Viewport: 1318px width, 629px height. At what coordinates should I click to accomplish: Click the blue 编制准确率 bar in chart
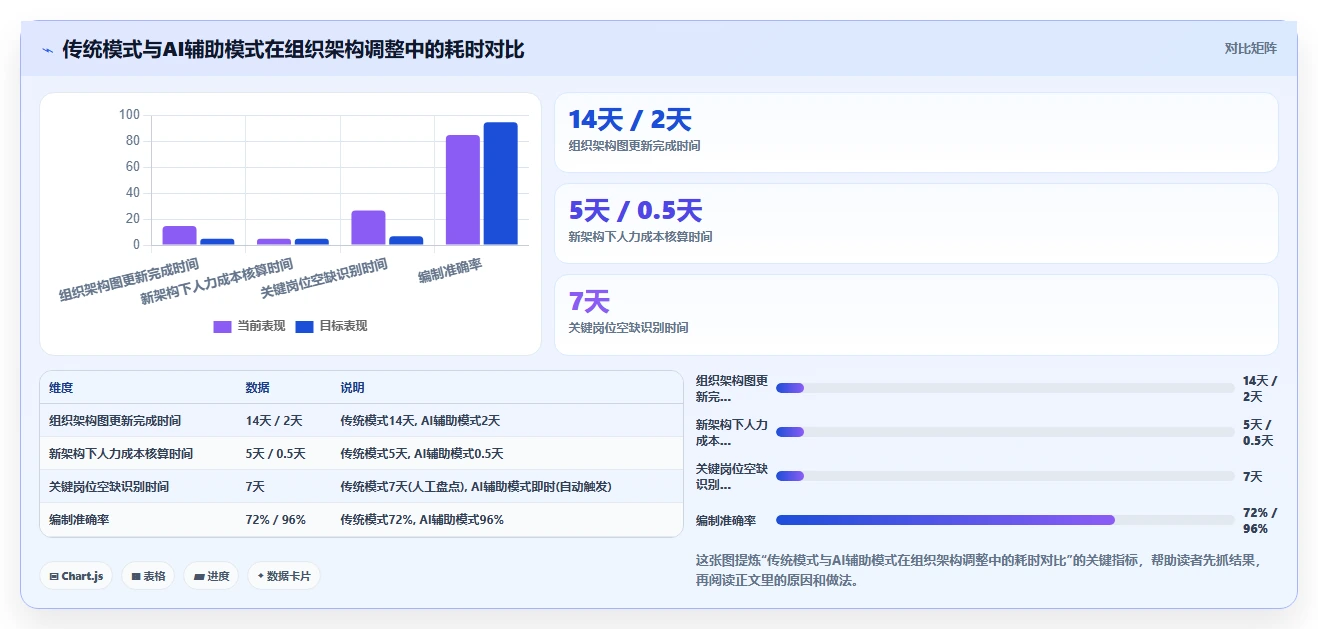coord(501,184)
